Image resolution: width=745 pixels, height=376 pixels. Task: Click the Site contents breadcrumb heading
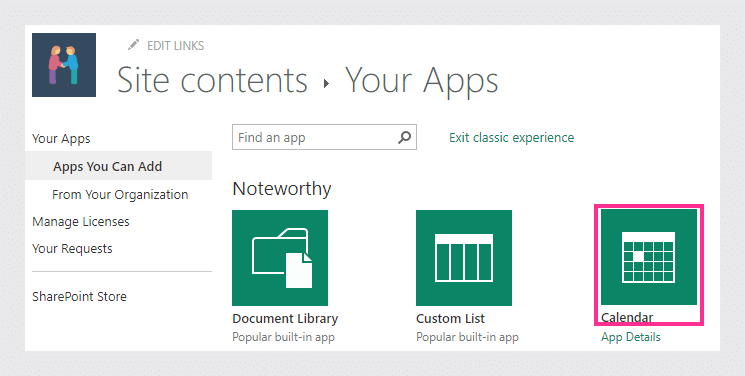212,80
